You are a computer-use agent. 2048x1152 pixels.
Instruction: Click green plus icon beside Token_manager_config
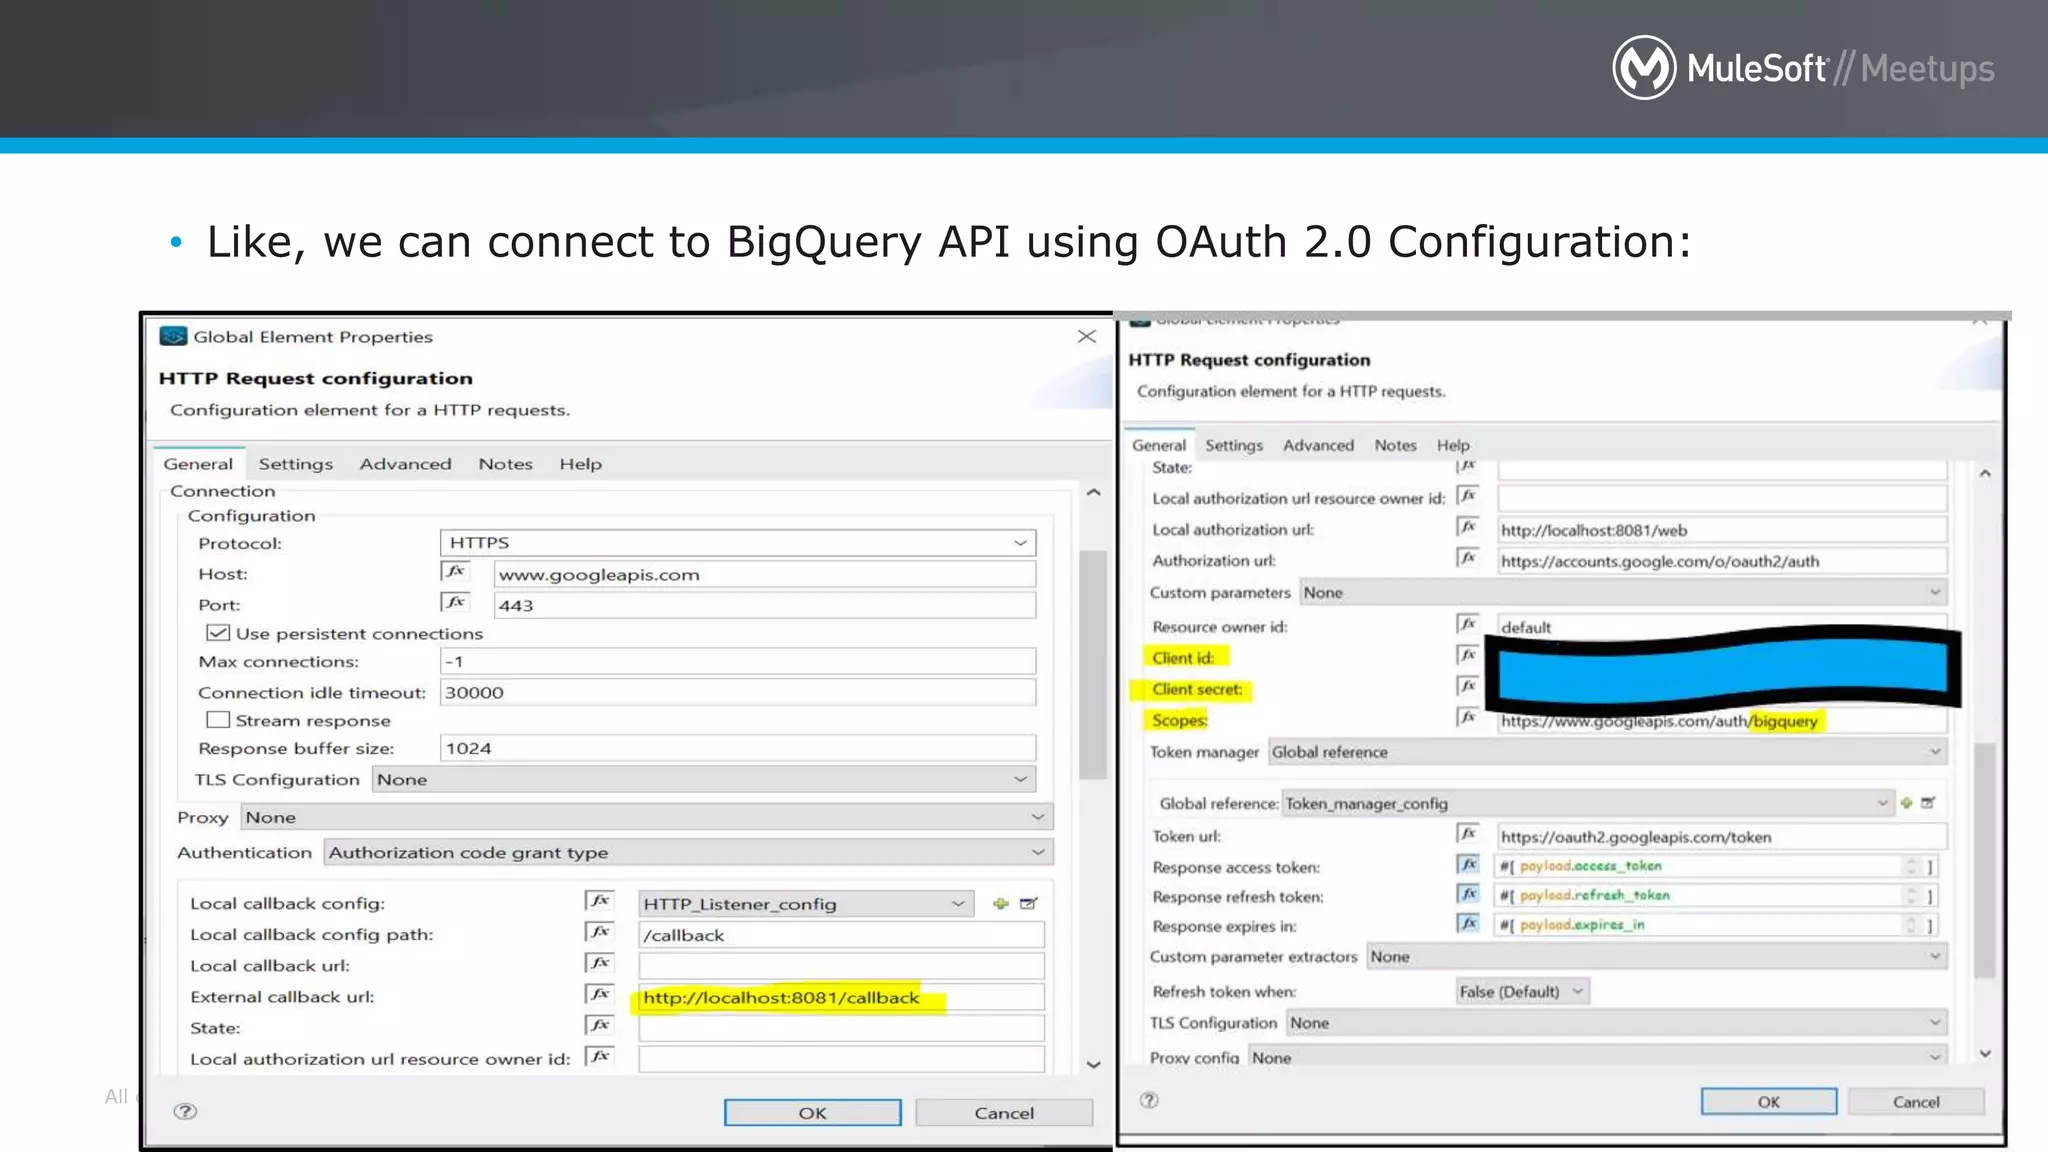tap(1906, 803)
